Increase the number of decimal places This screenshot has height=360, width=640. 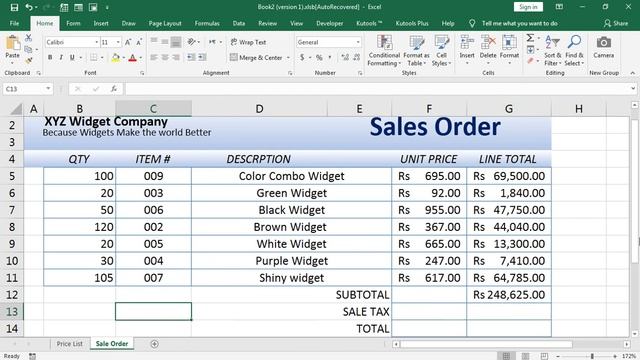pyautogui.click(x=345, y=58)
